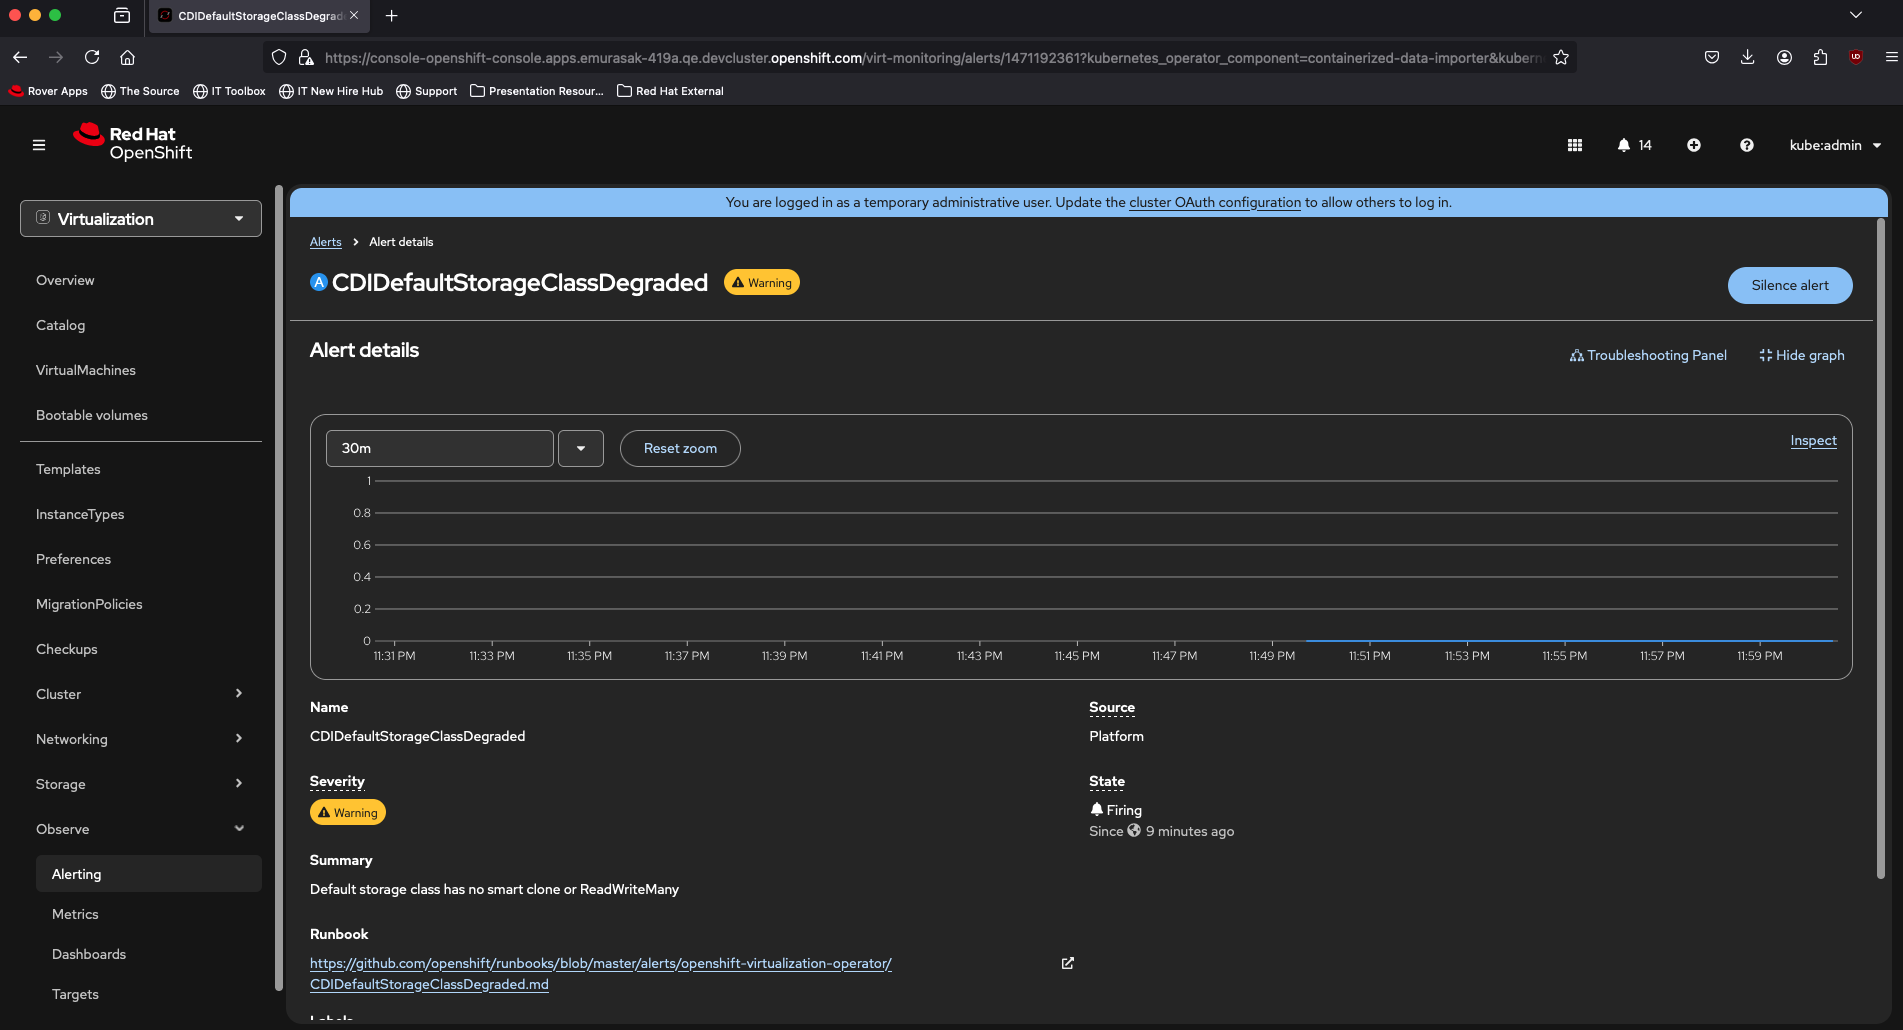Screen dimensions: 1903x1030
Task: Follow the Inspect link on the graph
Action: tap(1812, 440)
